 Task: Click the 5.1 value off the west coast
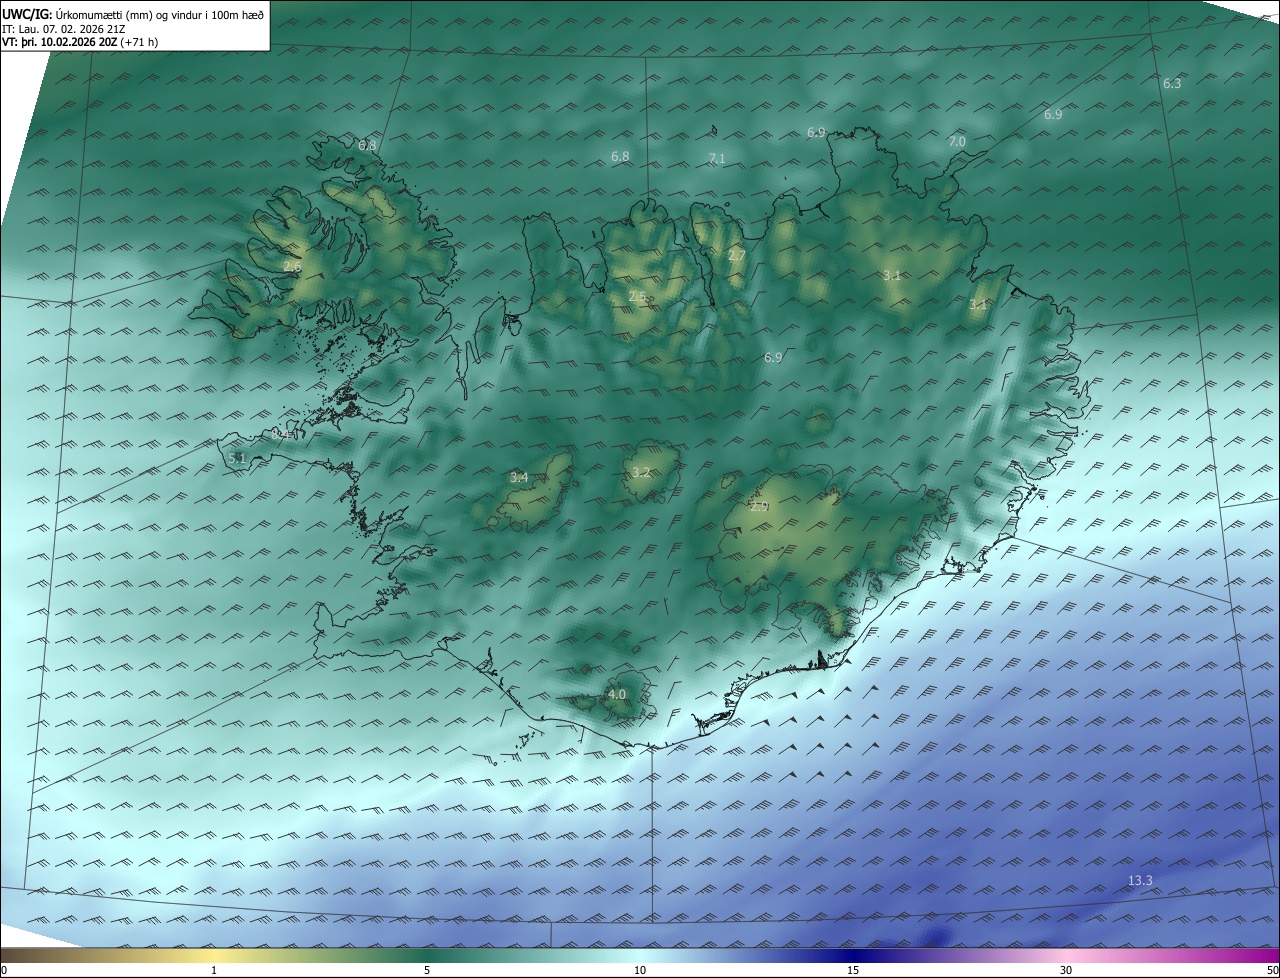237,459
